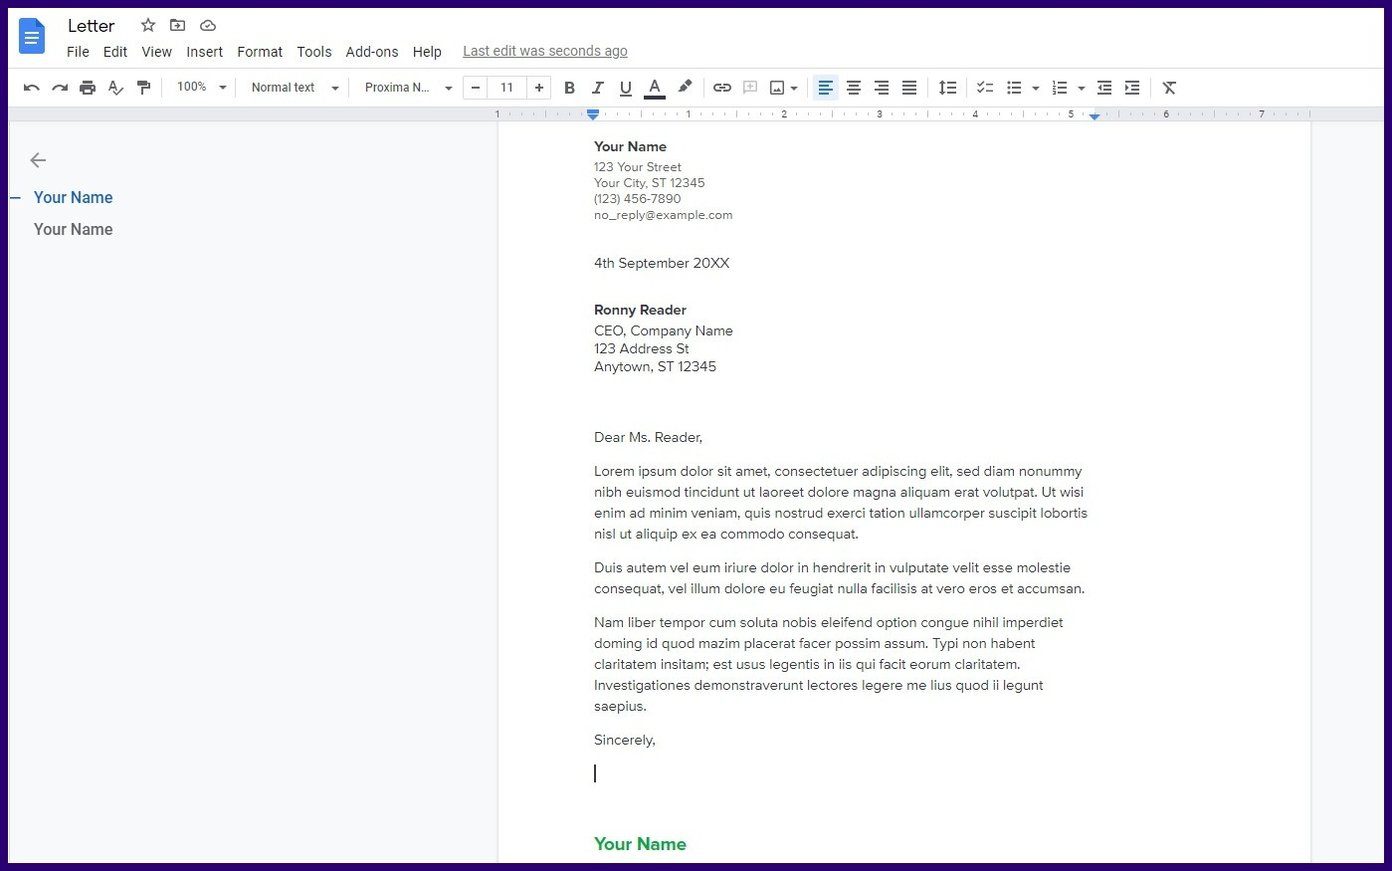Open the 100% zoom dropdown
This screenshot has height=871, width=1392.
(202, 88)
